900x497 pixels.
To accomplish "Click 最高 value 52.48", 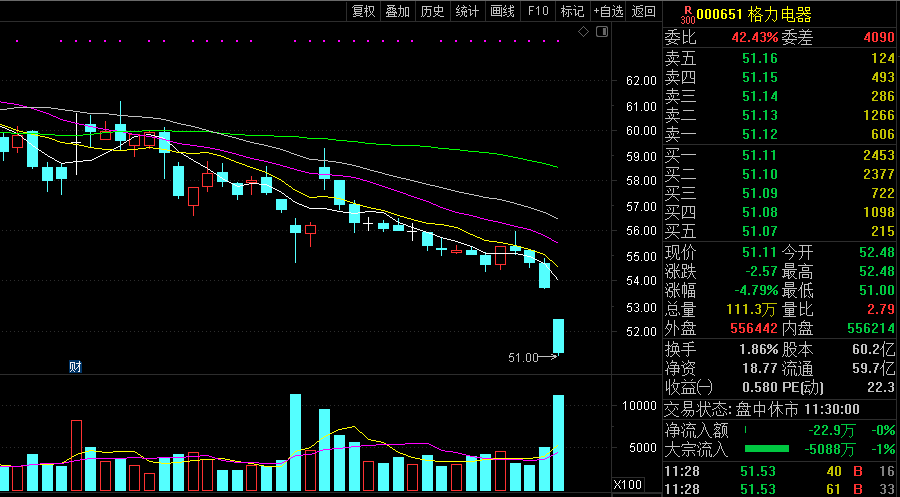I will pyautogui.click(x=876, y=271).
